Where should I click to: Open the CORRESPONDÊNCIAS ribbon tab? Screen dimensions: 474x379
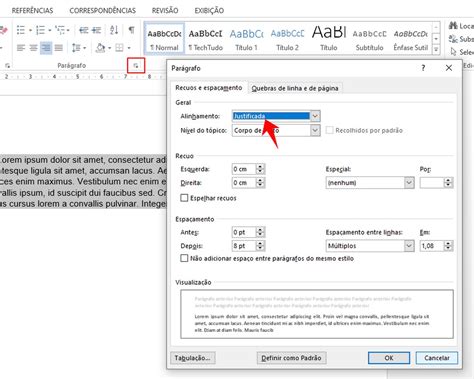tap(103, 10)
